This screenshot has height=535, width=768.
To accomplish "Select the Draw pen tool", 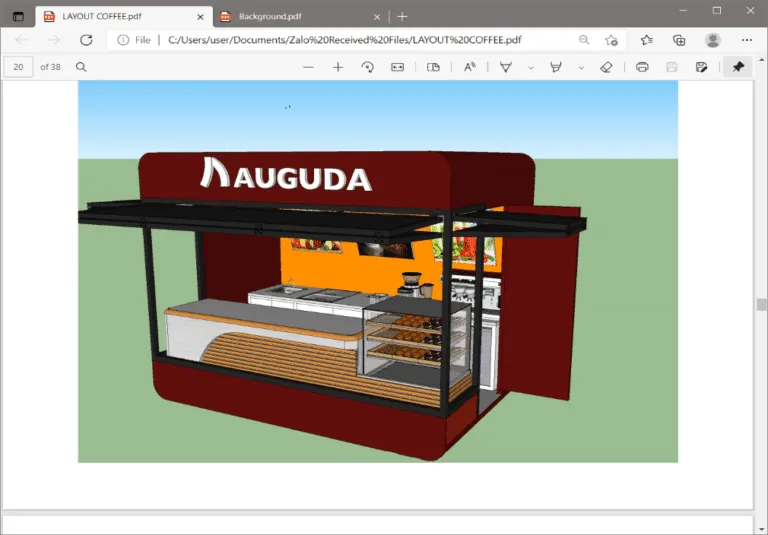I will [x=506, y=67].
